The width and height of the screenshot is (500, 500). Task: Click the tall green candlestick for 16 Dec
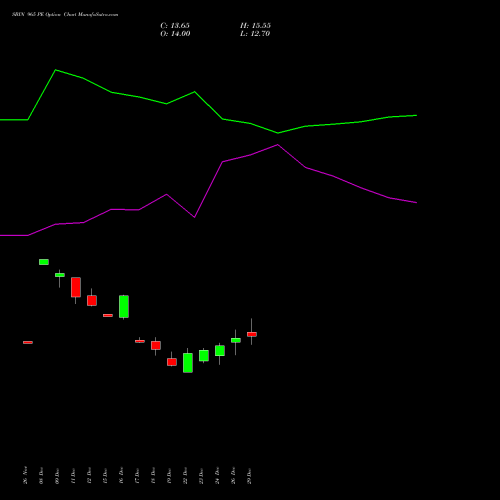(124, 306)
